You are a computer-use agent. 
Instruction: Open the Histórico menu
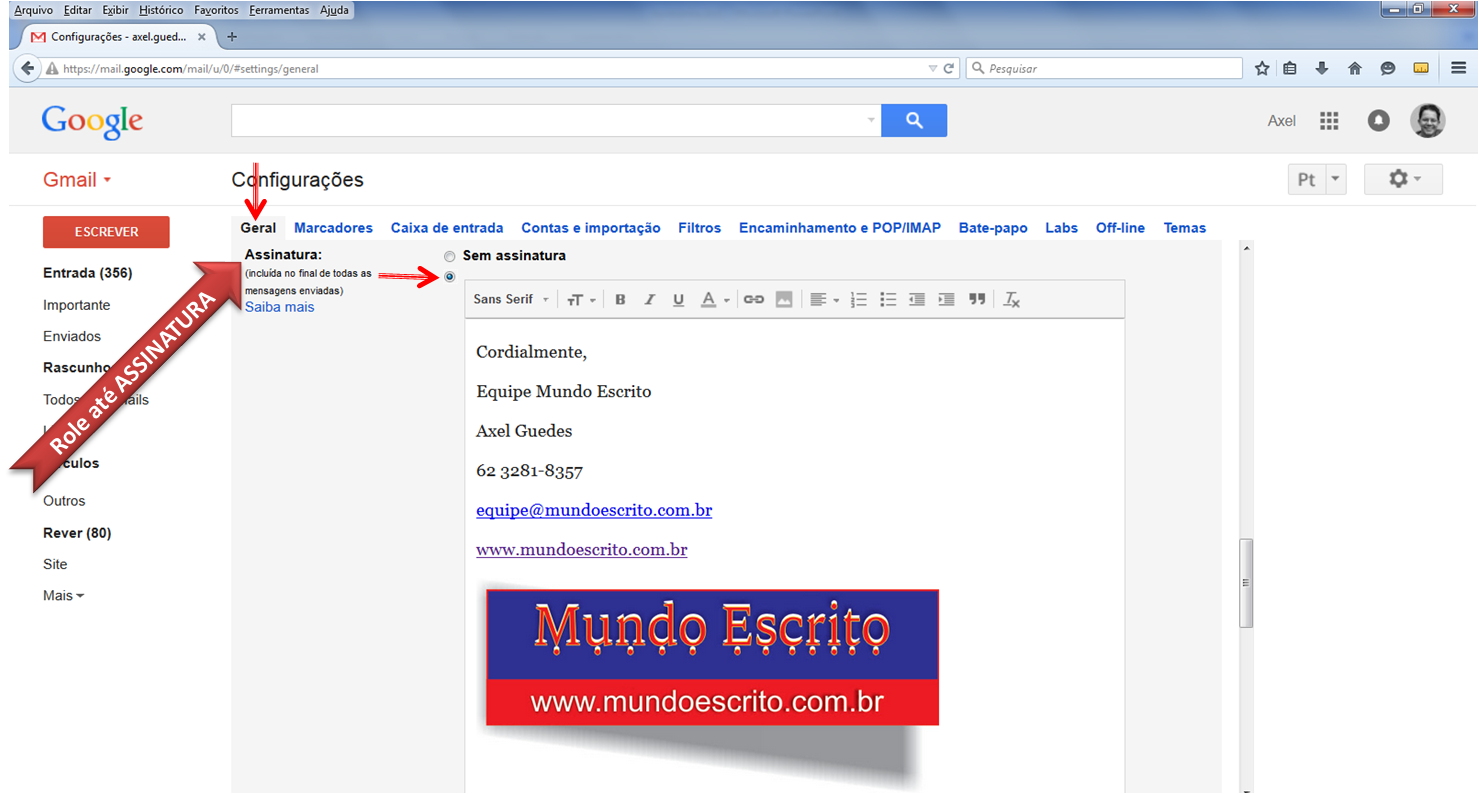click(x=160, y=10)
